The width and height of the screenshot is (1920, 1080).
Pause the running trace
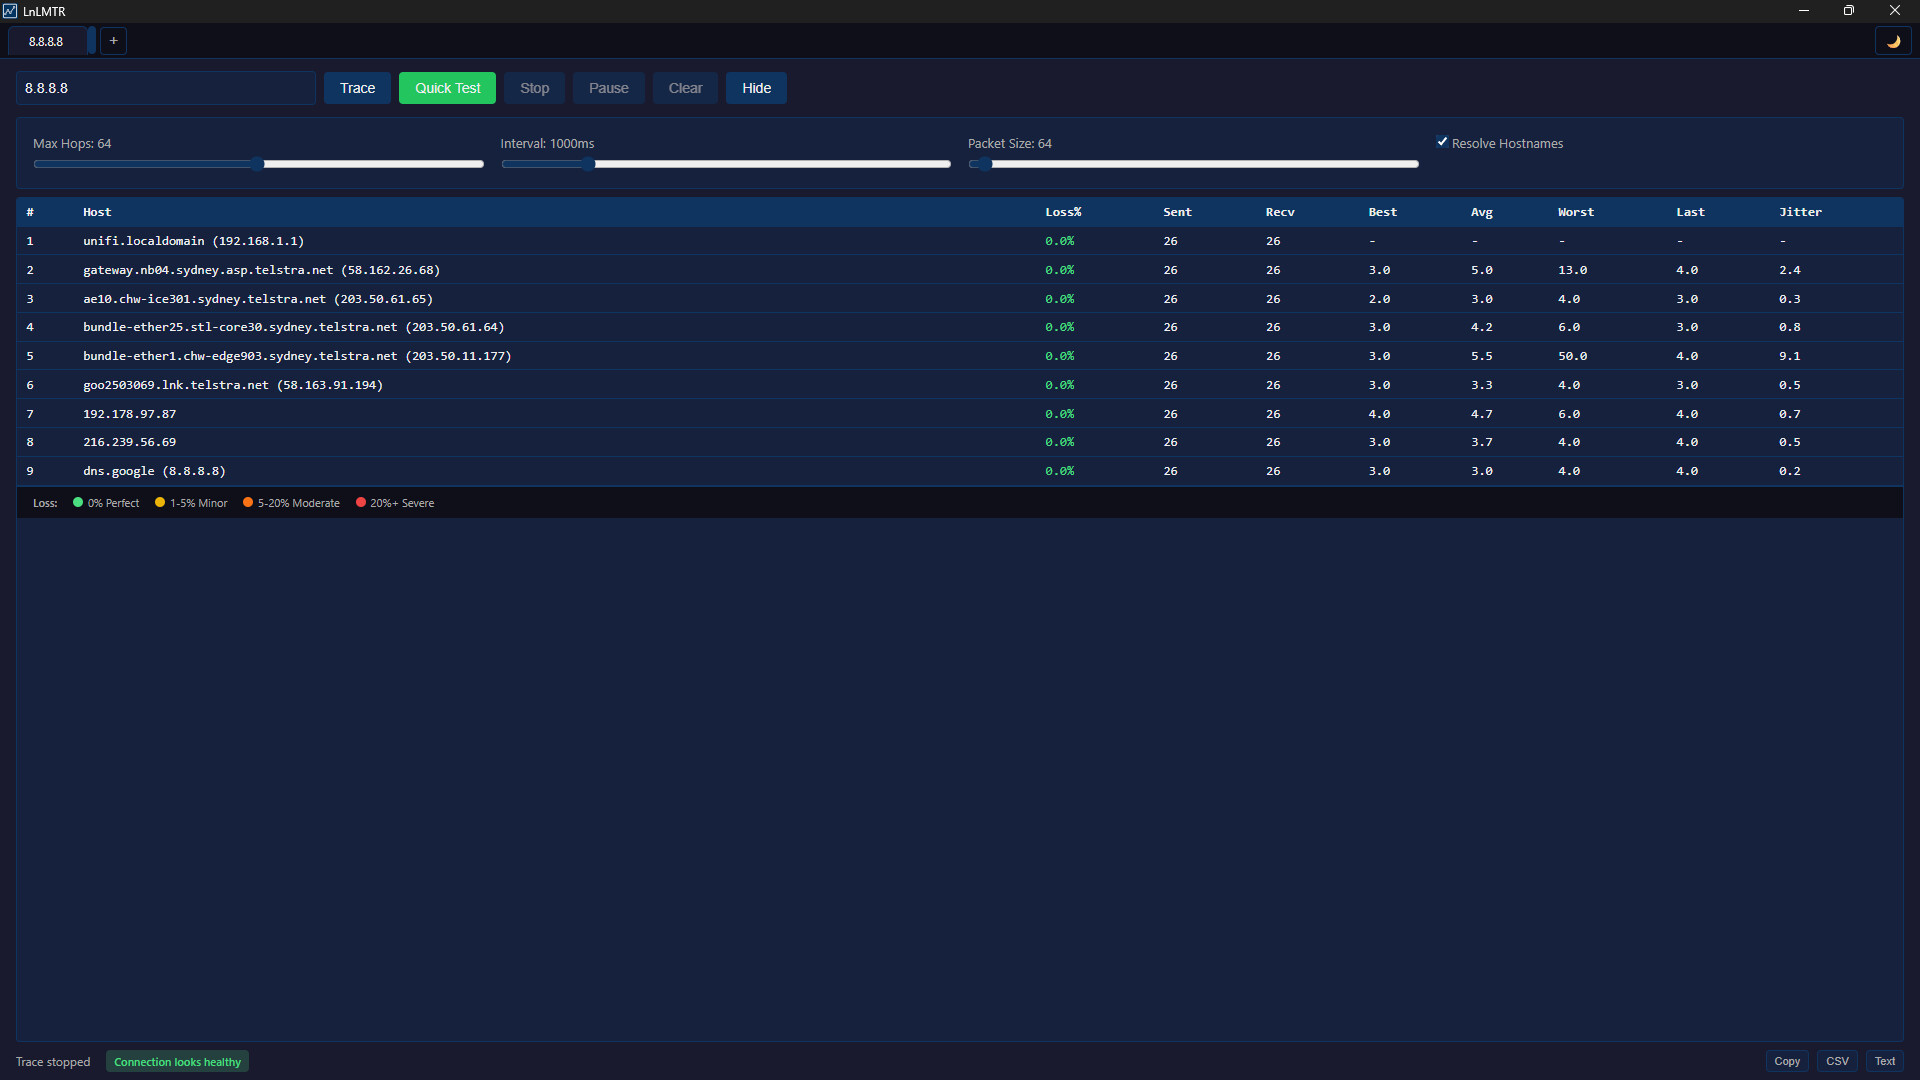pos(608,88)
